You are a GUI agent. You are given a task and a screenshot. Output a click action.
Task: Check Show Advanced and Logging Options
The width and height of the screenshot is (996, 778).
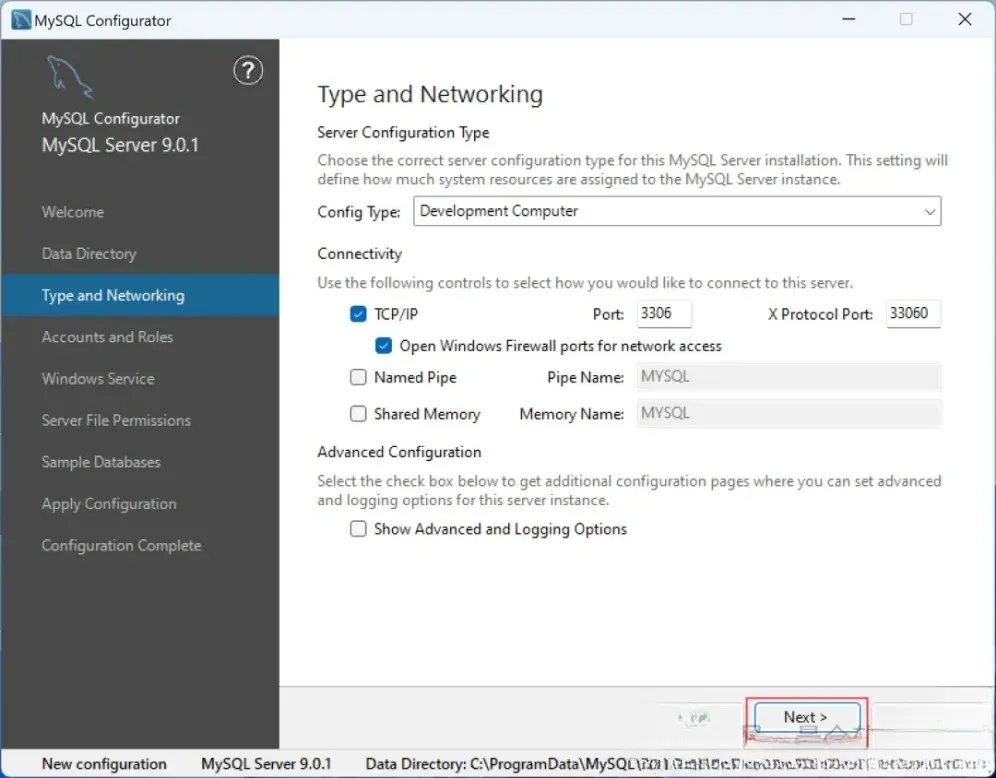pos(358,529)
